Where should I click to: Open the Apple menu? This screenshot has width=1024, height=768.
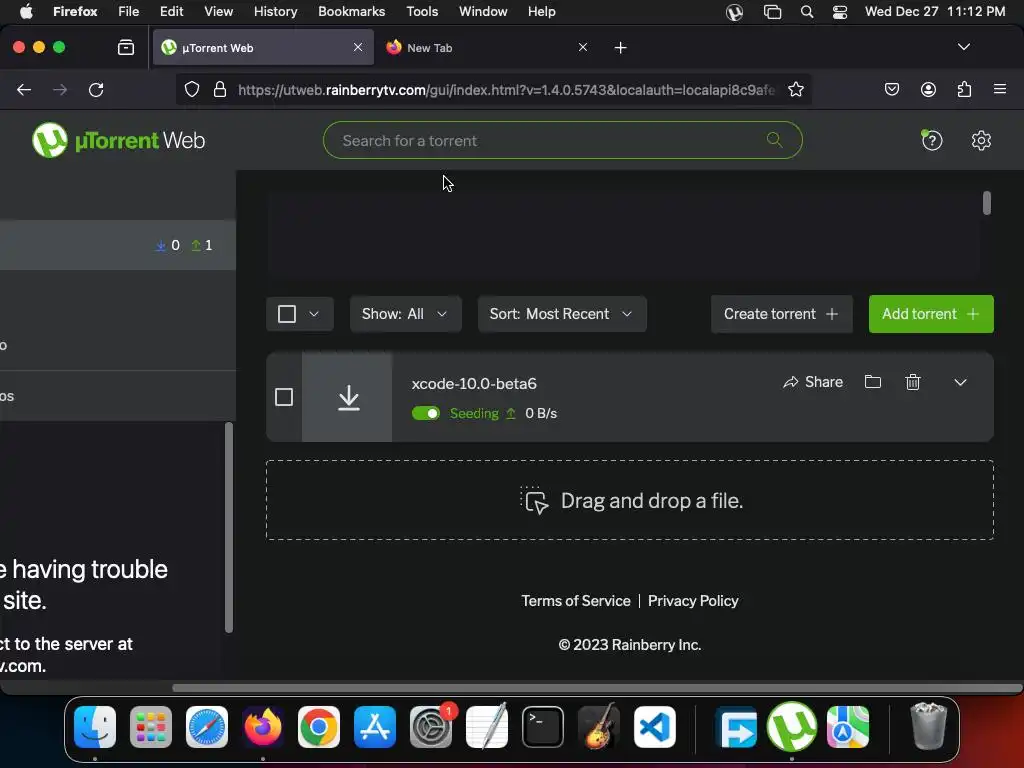coord(26,12)
